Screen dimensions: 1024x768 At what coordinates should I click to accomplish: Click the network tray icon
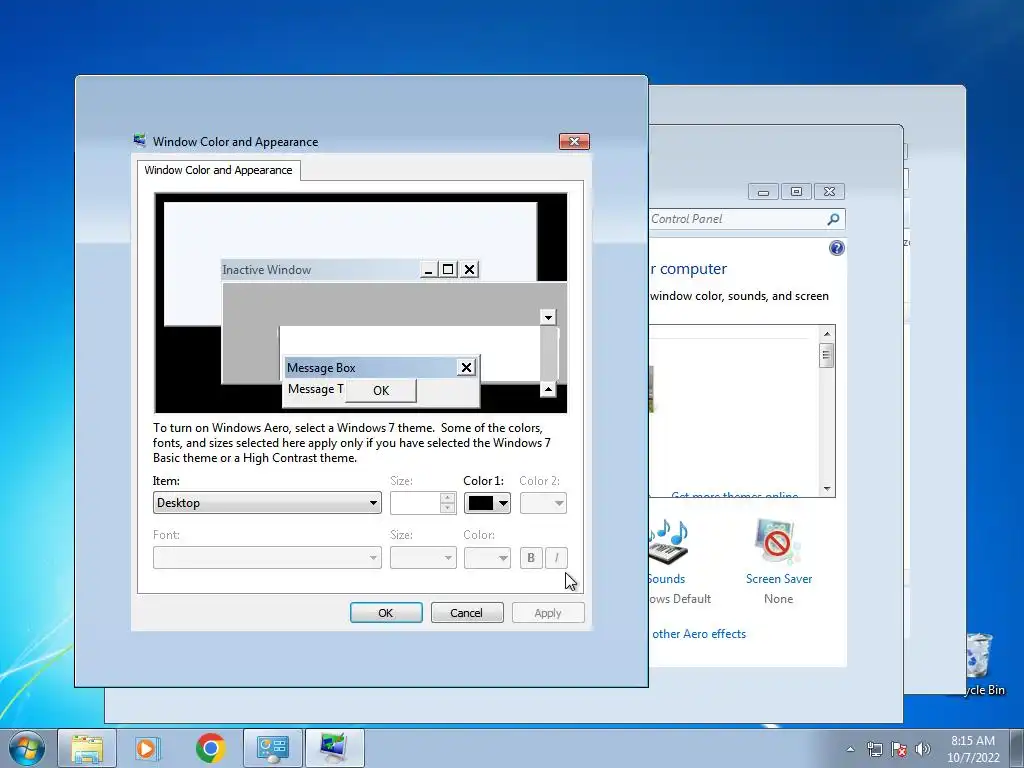874,749
